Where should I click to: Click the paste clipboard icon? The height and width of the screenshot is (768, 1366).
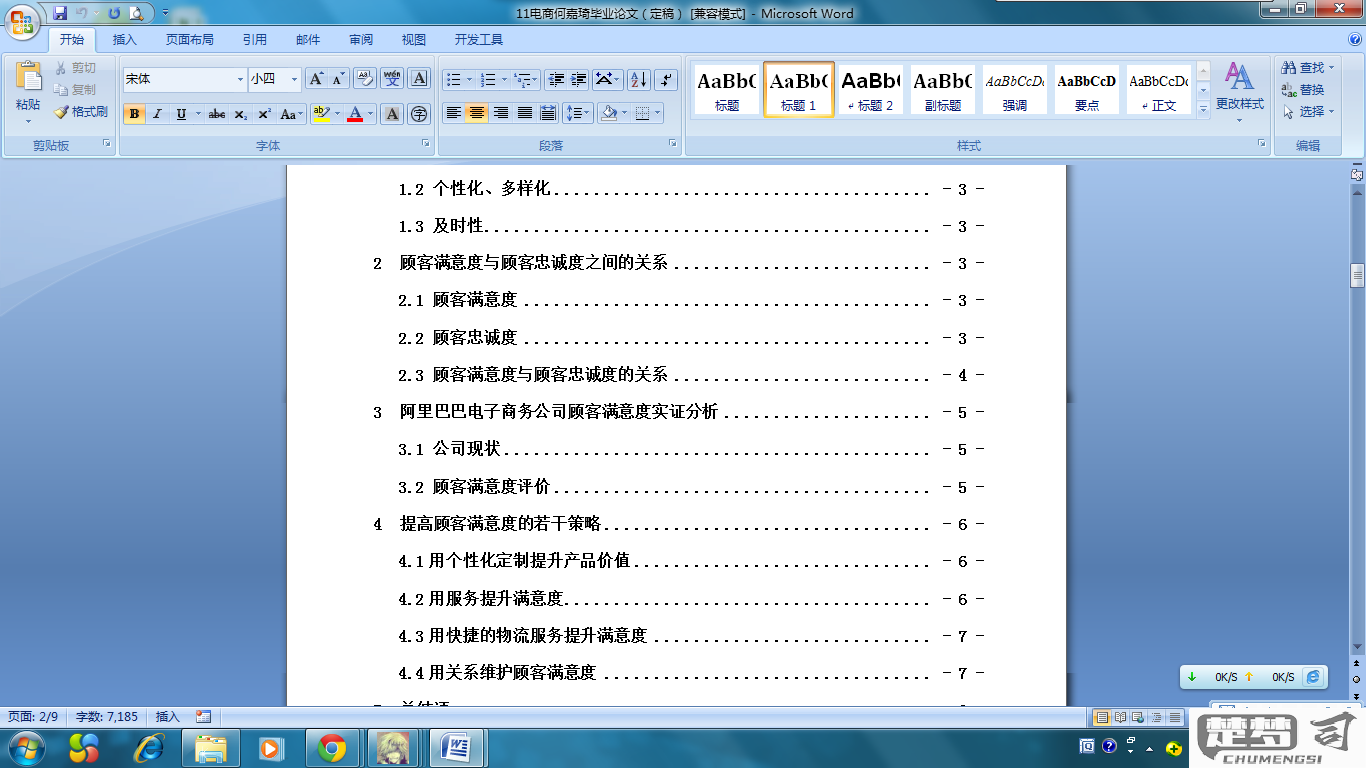point(28,77)
